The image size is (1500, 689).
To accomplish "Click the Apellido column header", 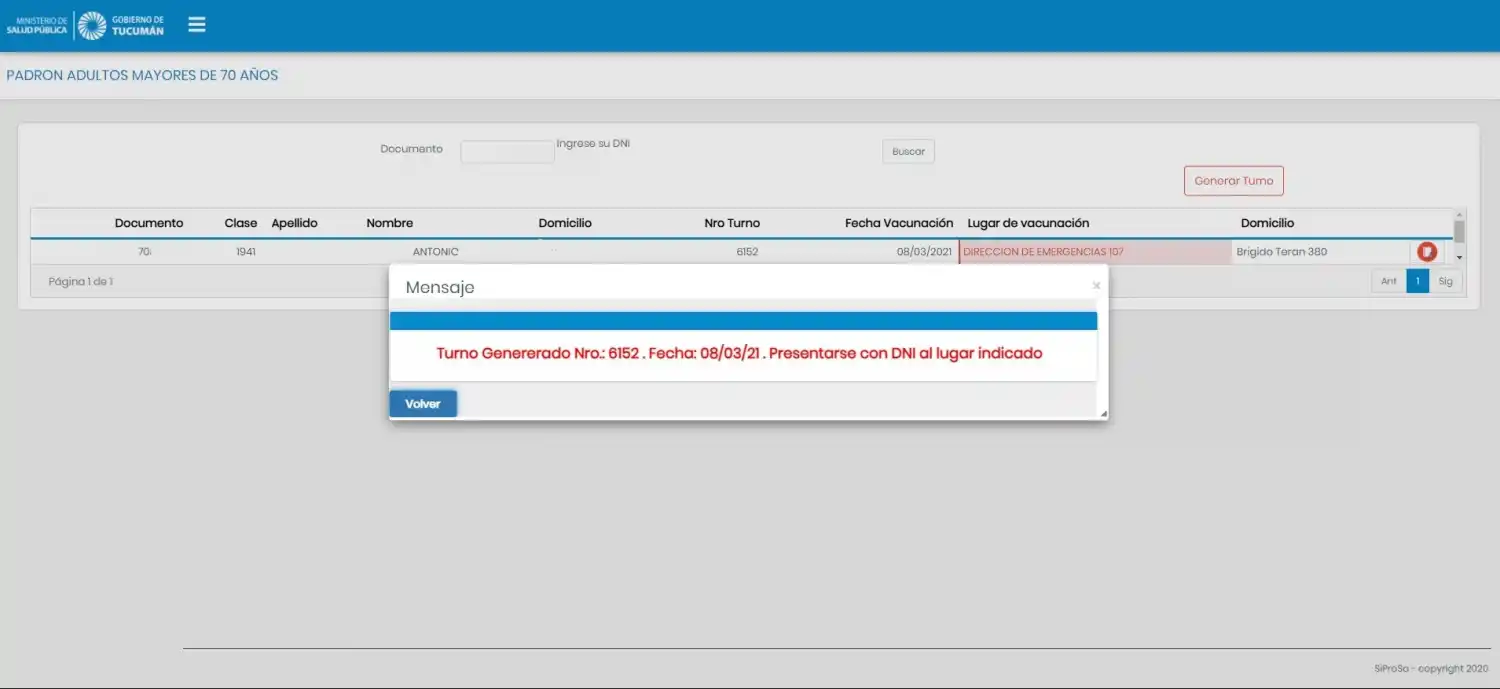I will tap(295, 222).
